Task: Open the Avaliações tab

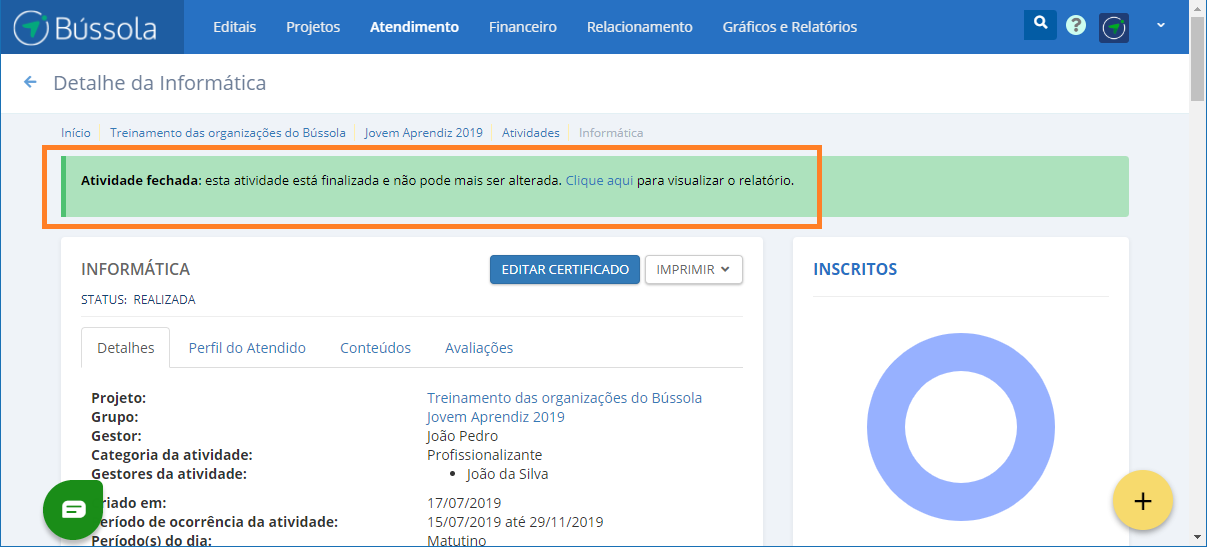Action: (x=478, y=348)
